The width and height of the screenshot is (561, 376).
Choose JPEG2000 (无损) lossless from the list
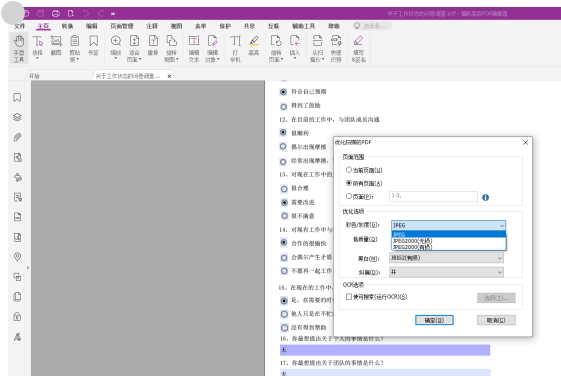[449, 241]
